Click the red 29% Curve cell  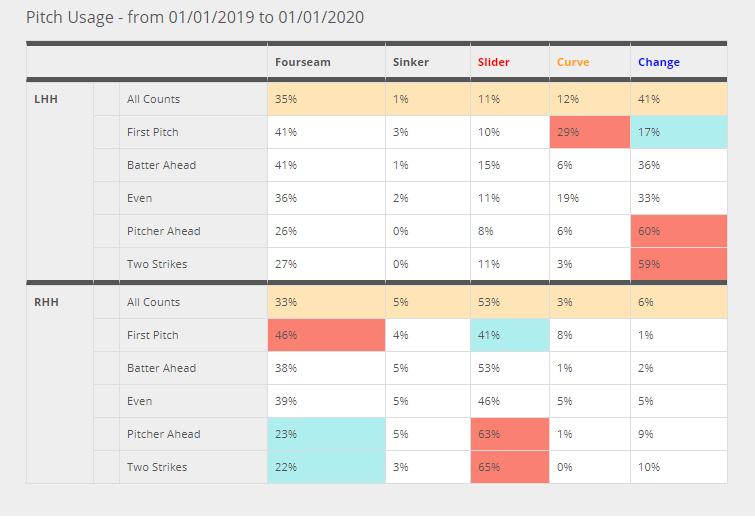click(590, 132)
